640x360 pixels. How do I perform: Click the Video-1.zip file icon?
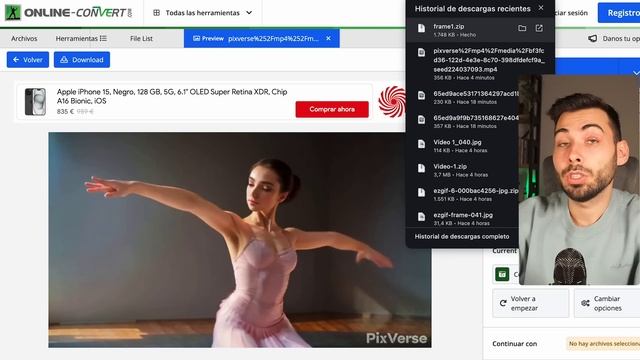[x=421, y=168]
